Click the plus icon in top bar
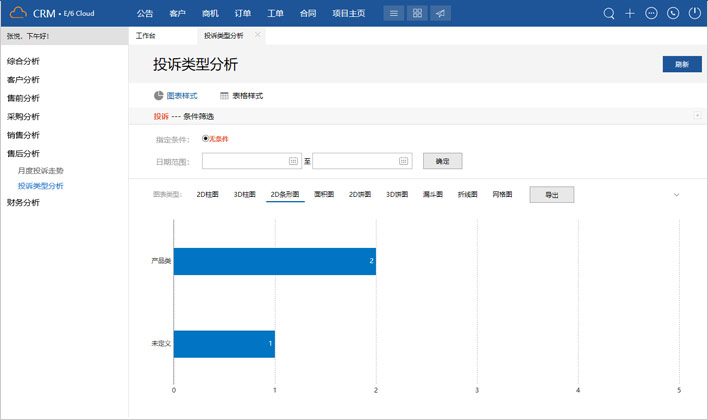The image size is (708, 420). tap(630, 14)
